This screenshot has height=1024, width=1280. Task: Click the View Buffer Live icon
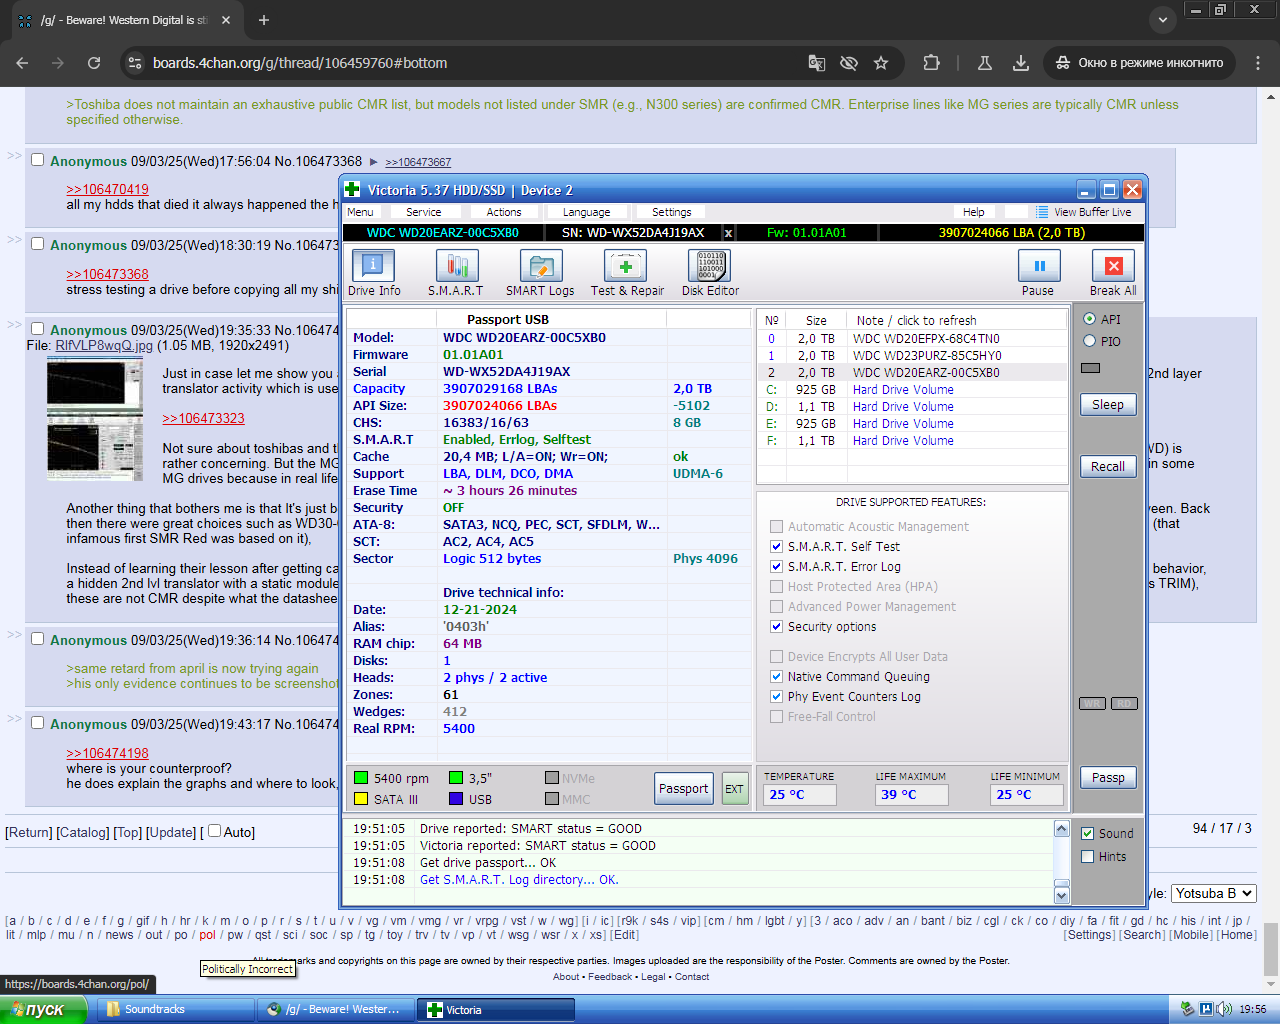pos(1043,212)
